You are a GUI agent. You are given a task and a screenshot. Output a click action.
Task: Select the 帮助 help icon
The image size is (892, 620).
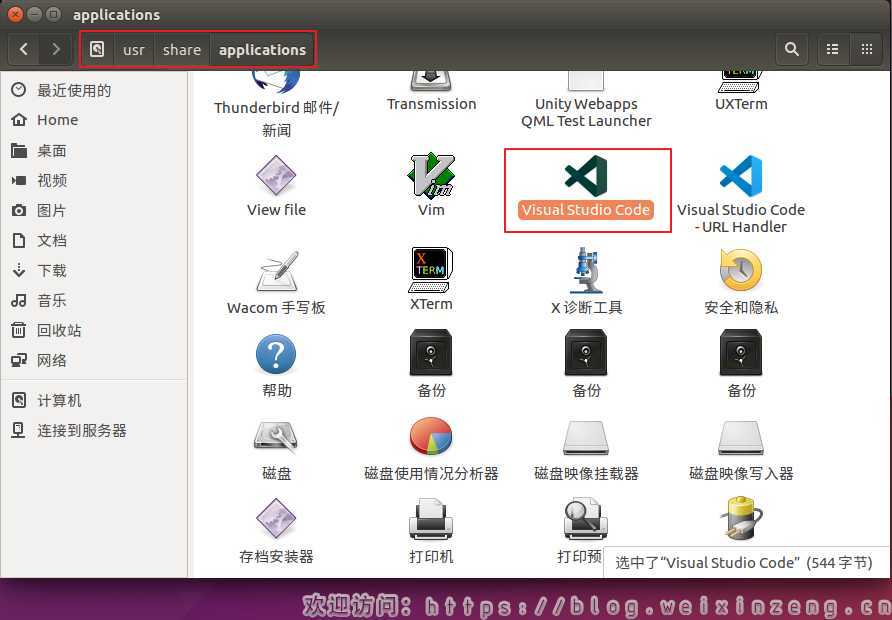pos(276,354)
